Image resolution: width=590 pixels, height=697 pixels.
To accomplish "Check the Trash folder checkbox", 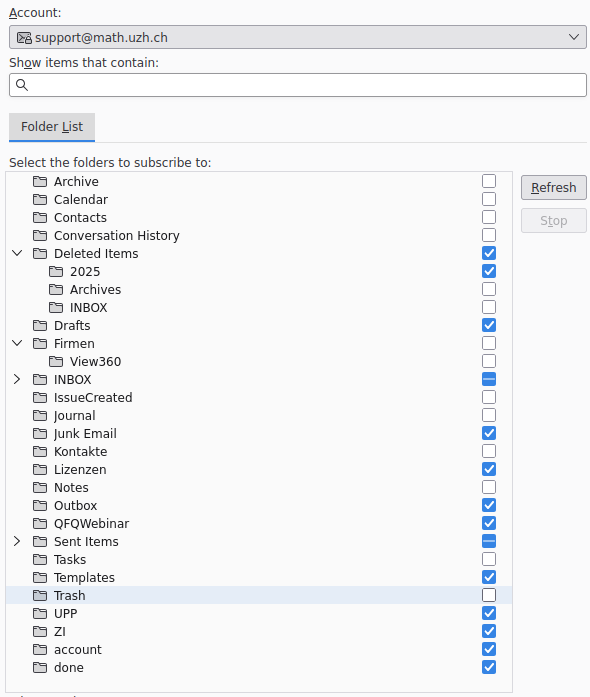I will [489, 595].
